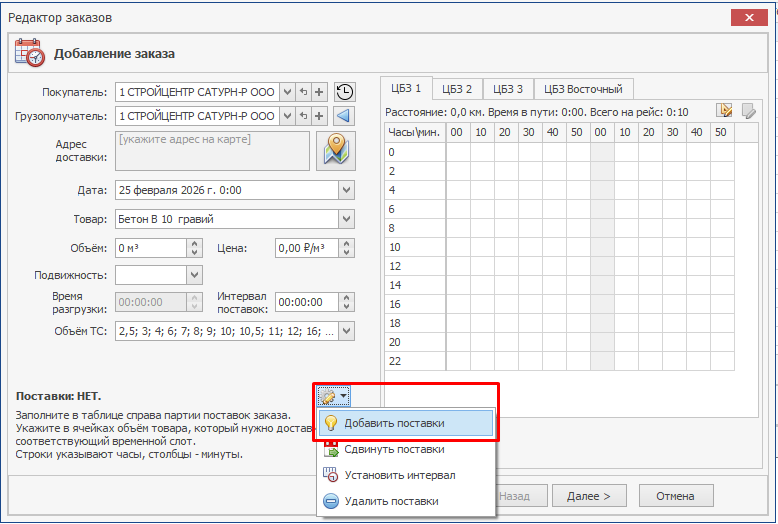
Task: Open buyer order history clock icon
Action: point(344,92)
